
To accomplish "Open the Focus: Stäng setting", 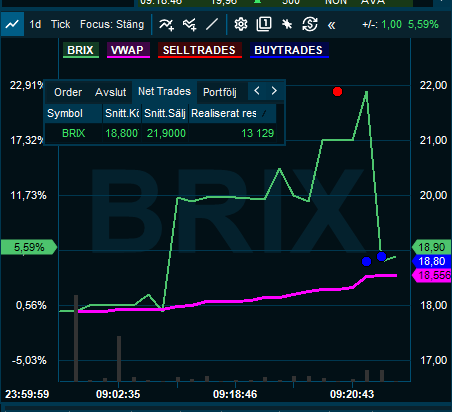I will point(112,24).
